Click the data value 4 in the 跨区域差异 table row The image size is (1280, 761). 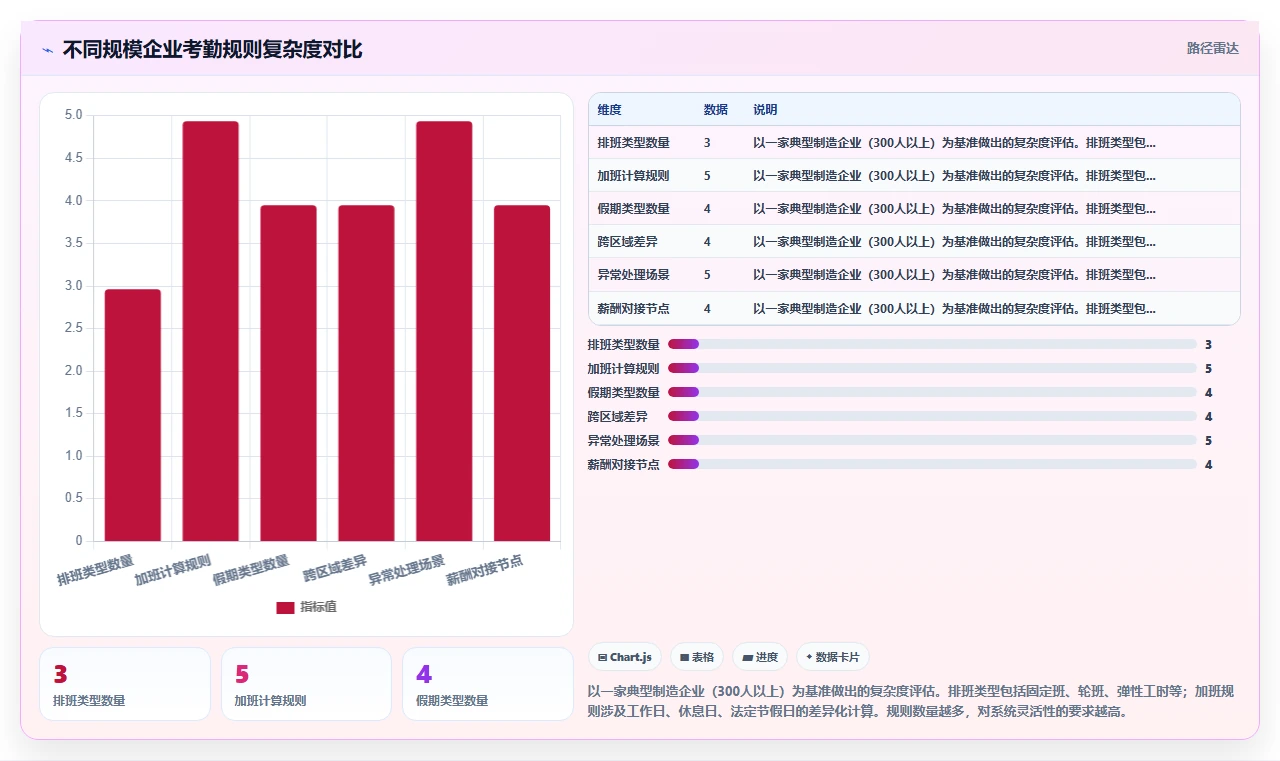click(707, 242)
